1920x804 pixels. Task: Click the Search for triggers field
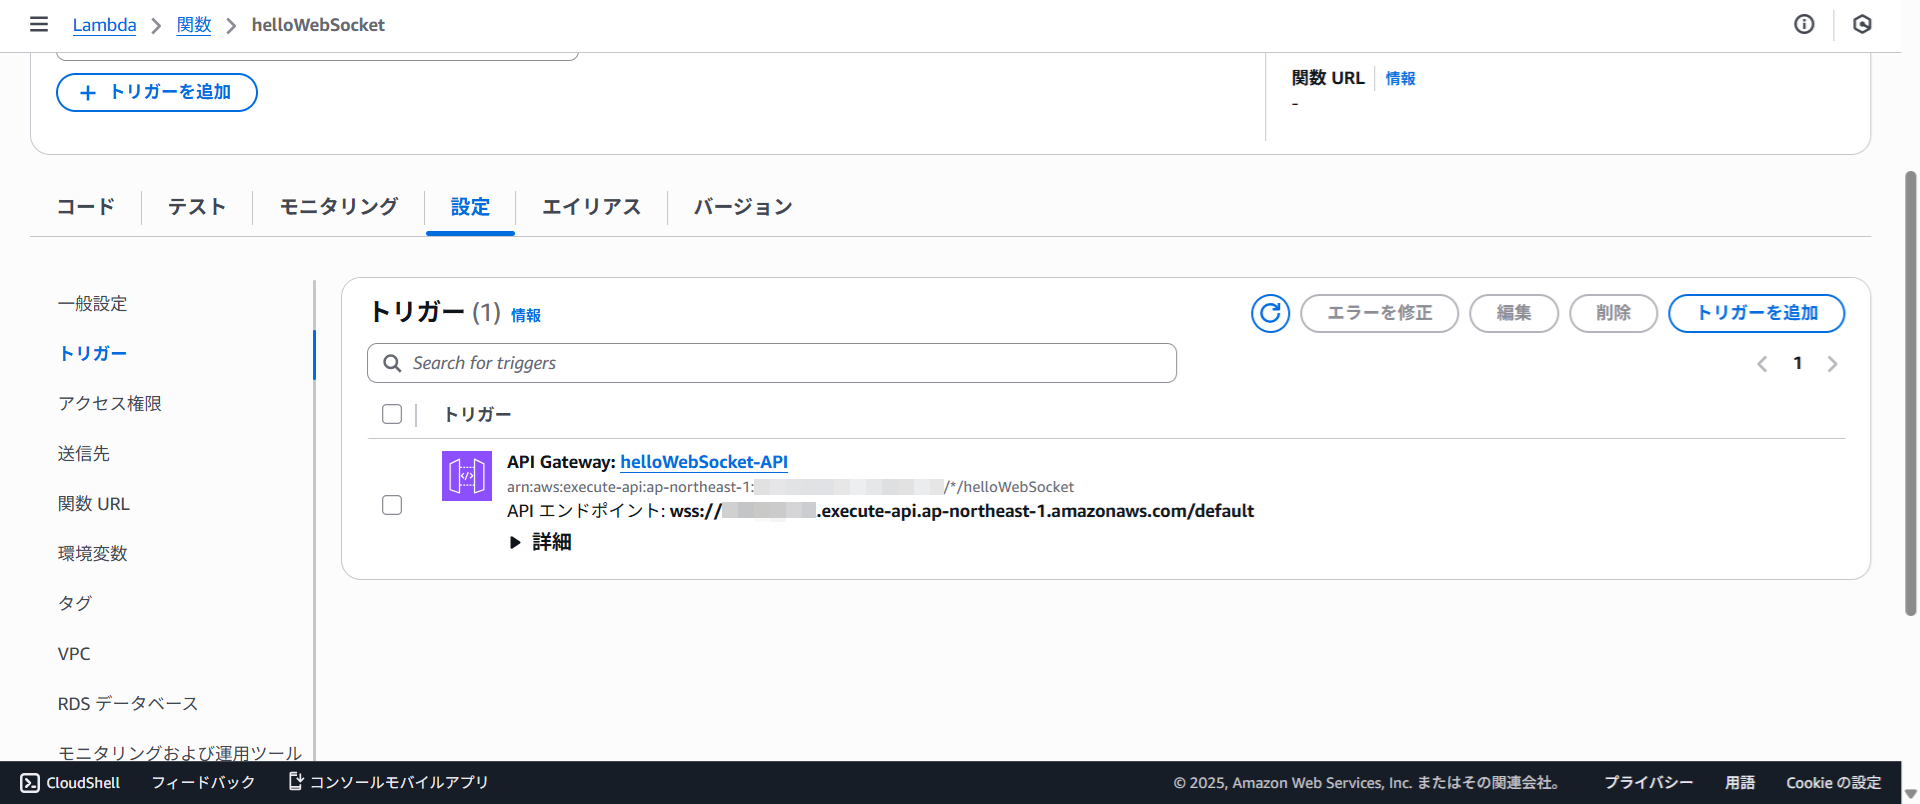click(771, 363)
